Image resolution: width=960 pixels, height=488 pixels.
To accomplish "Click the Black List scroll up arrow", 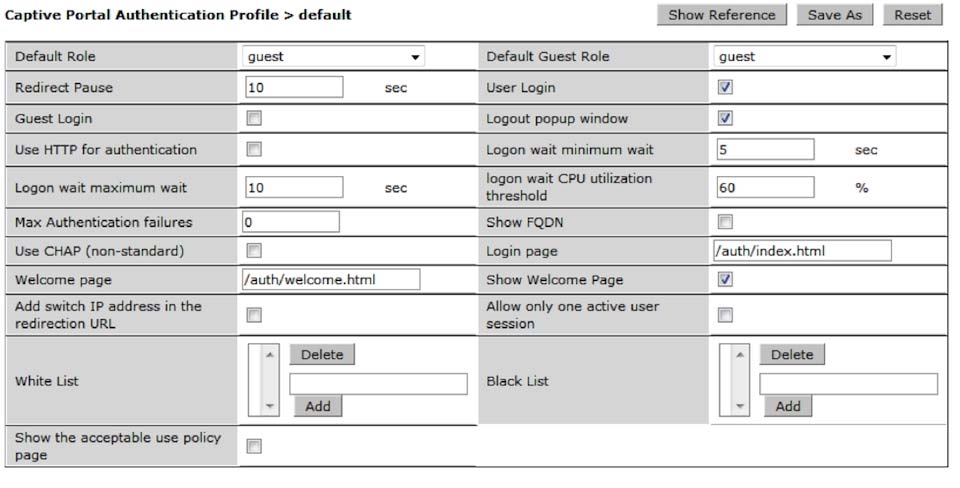I will click(x=740, y=355).
